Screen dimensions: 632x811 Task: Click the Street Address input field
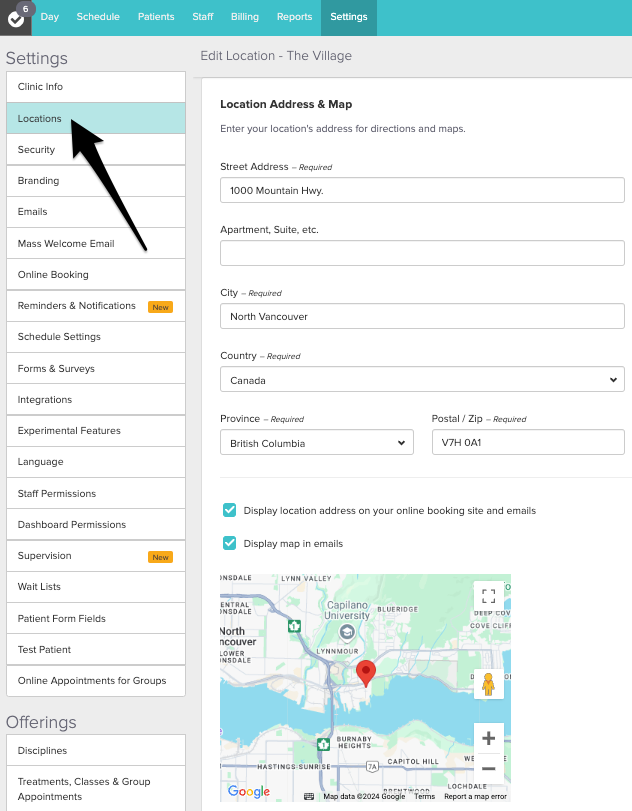[422, 190]
